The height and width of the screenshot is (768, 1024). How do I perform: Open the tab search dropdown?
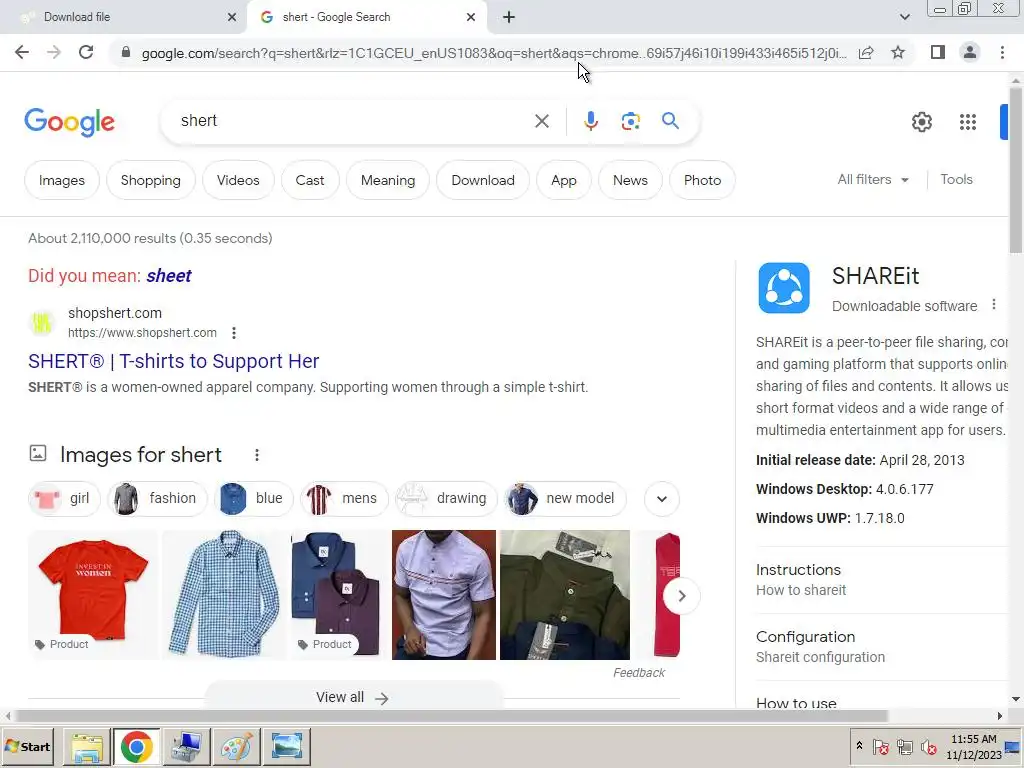(x=904, y=18)
